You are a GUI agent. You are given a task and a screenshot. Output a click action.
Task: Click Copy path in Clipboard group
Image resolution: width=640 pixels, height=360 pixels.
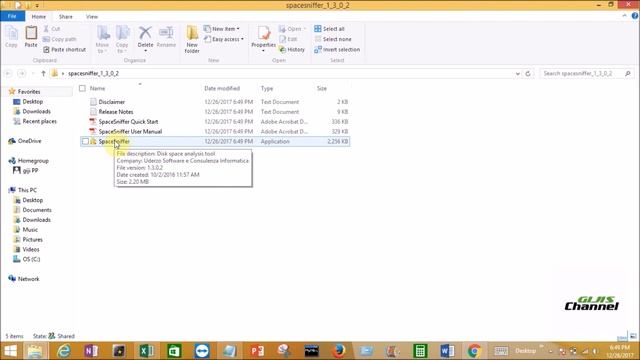point(60,39)
